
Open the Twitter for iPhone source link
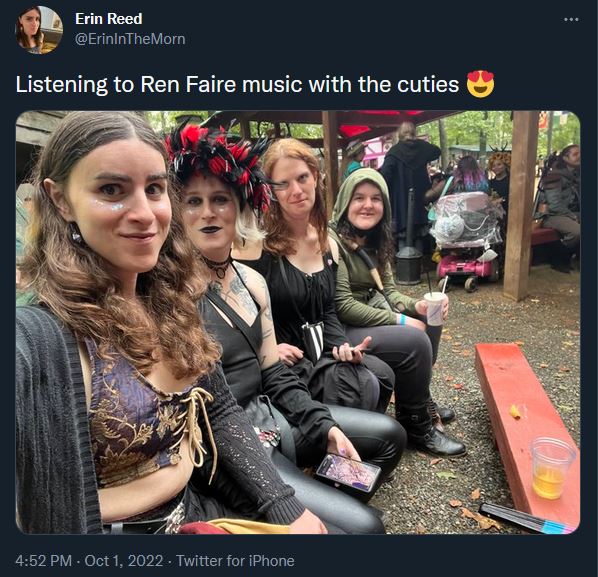[x=235, y=561]
